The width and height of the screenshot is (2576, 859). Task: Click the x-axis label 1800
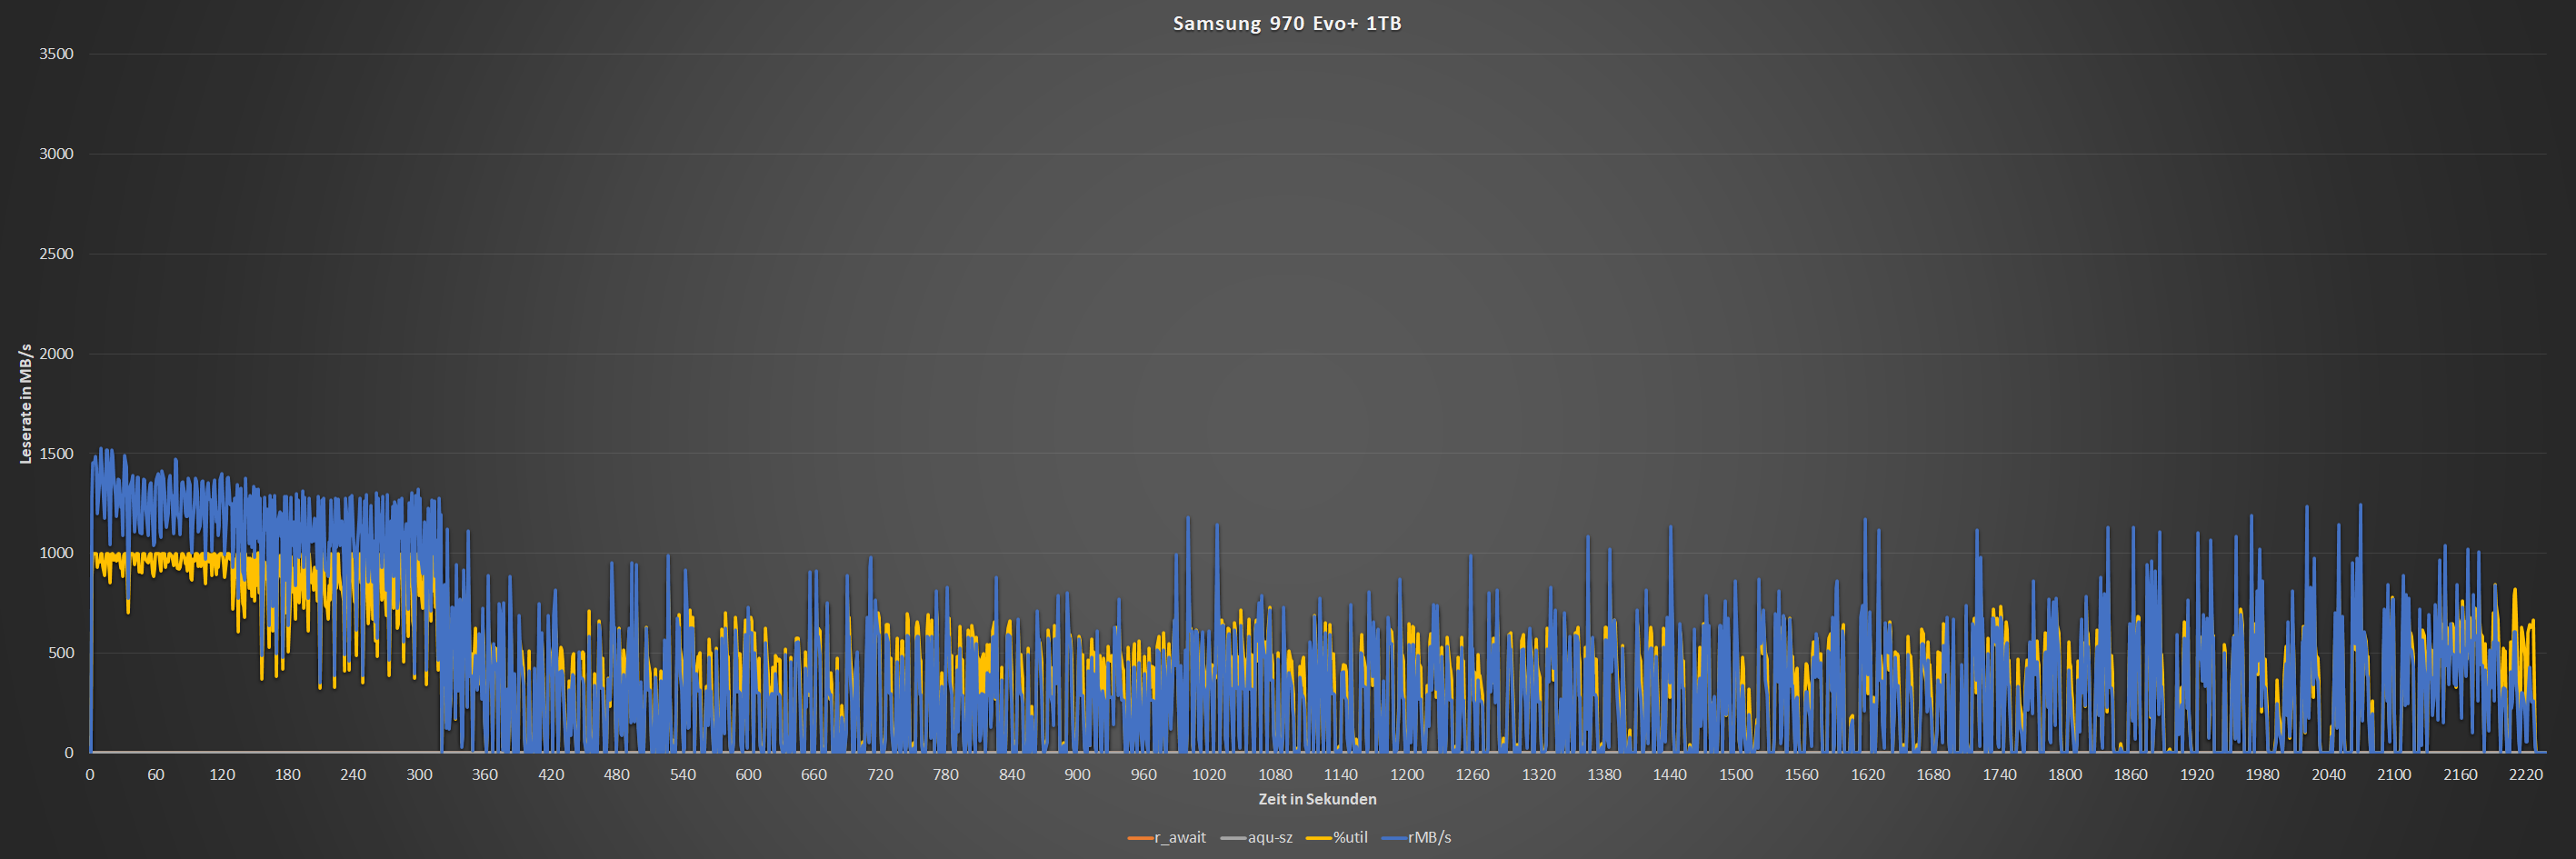click(x=2065, y=775)
